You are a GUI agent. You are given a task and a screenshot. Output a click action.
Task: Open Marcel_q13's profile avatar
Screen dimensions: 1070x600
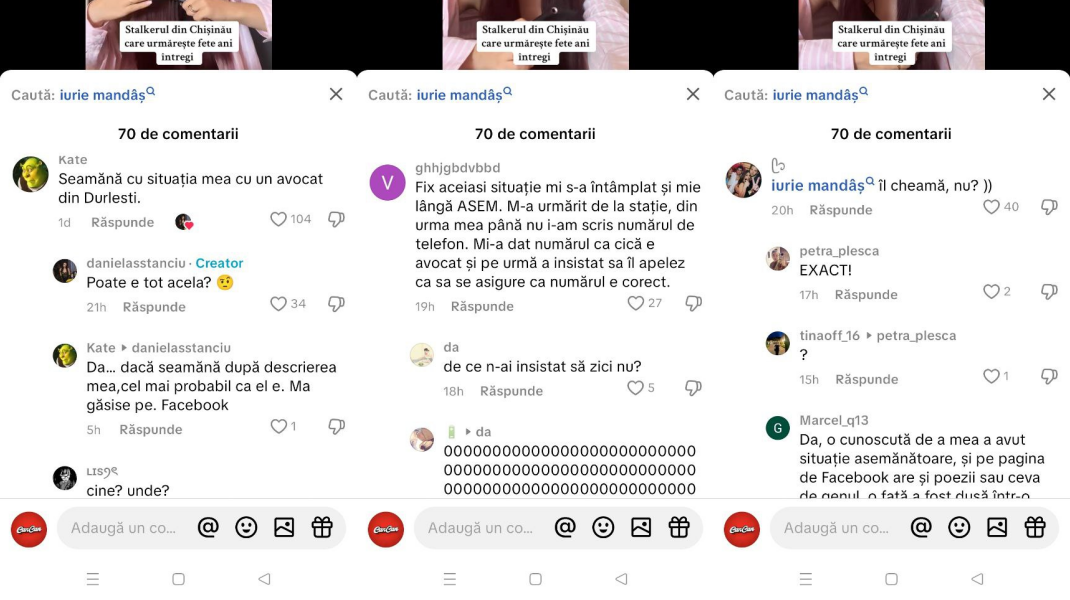pos(777,428)
